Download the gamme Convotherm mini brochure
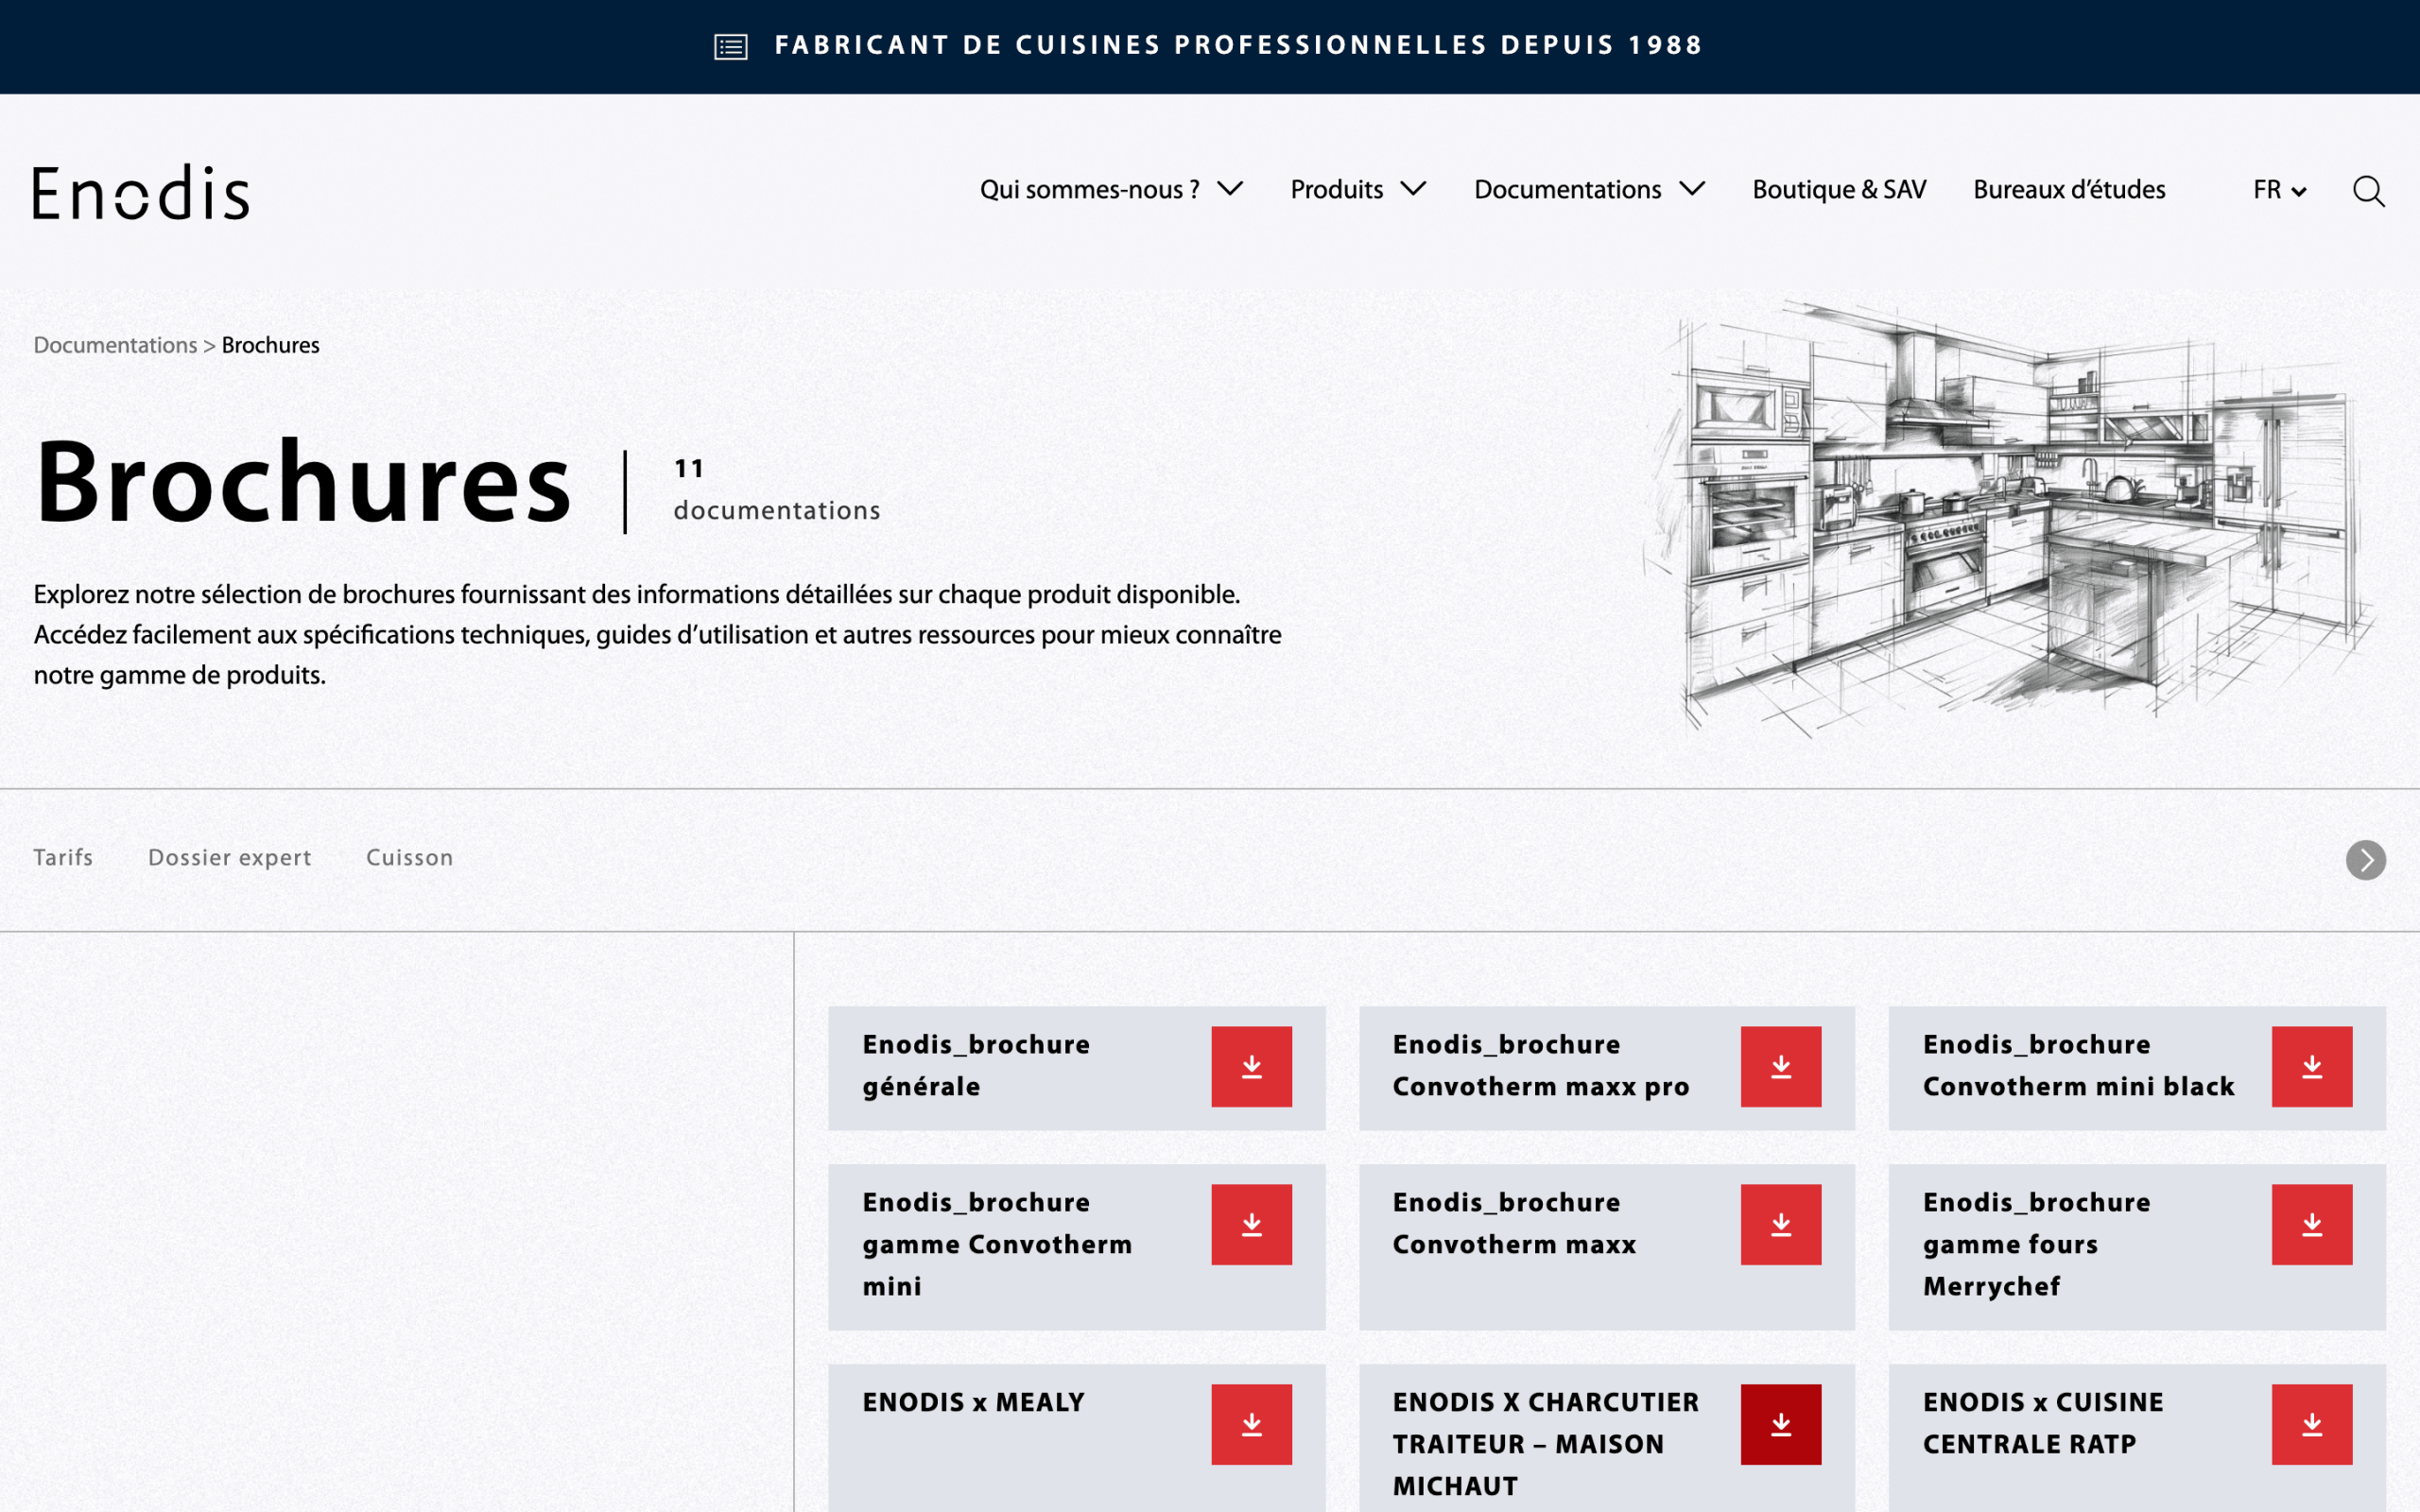The width and height of the screenshot is (2420, 1512). point(1251,1224)
